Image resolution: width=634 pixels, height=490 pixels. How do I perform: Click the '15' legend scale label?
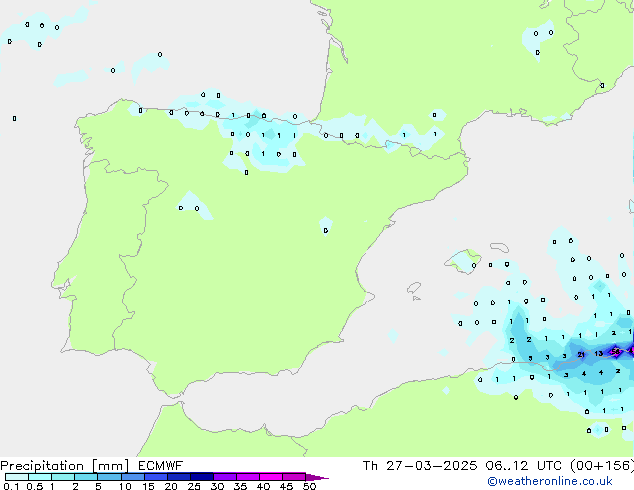pyautogui.click(x=148, y=486)
